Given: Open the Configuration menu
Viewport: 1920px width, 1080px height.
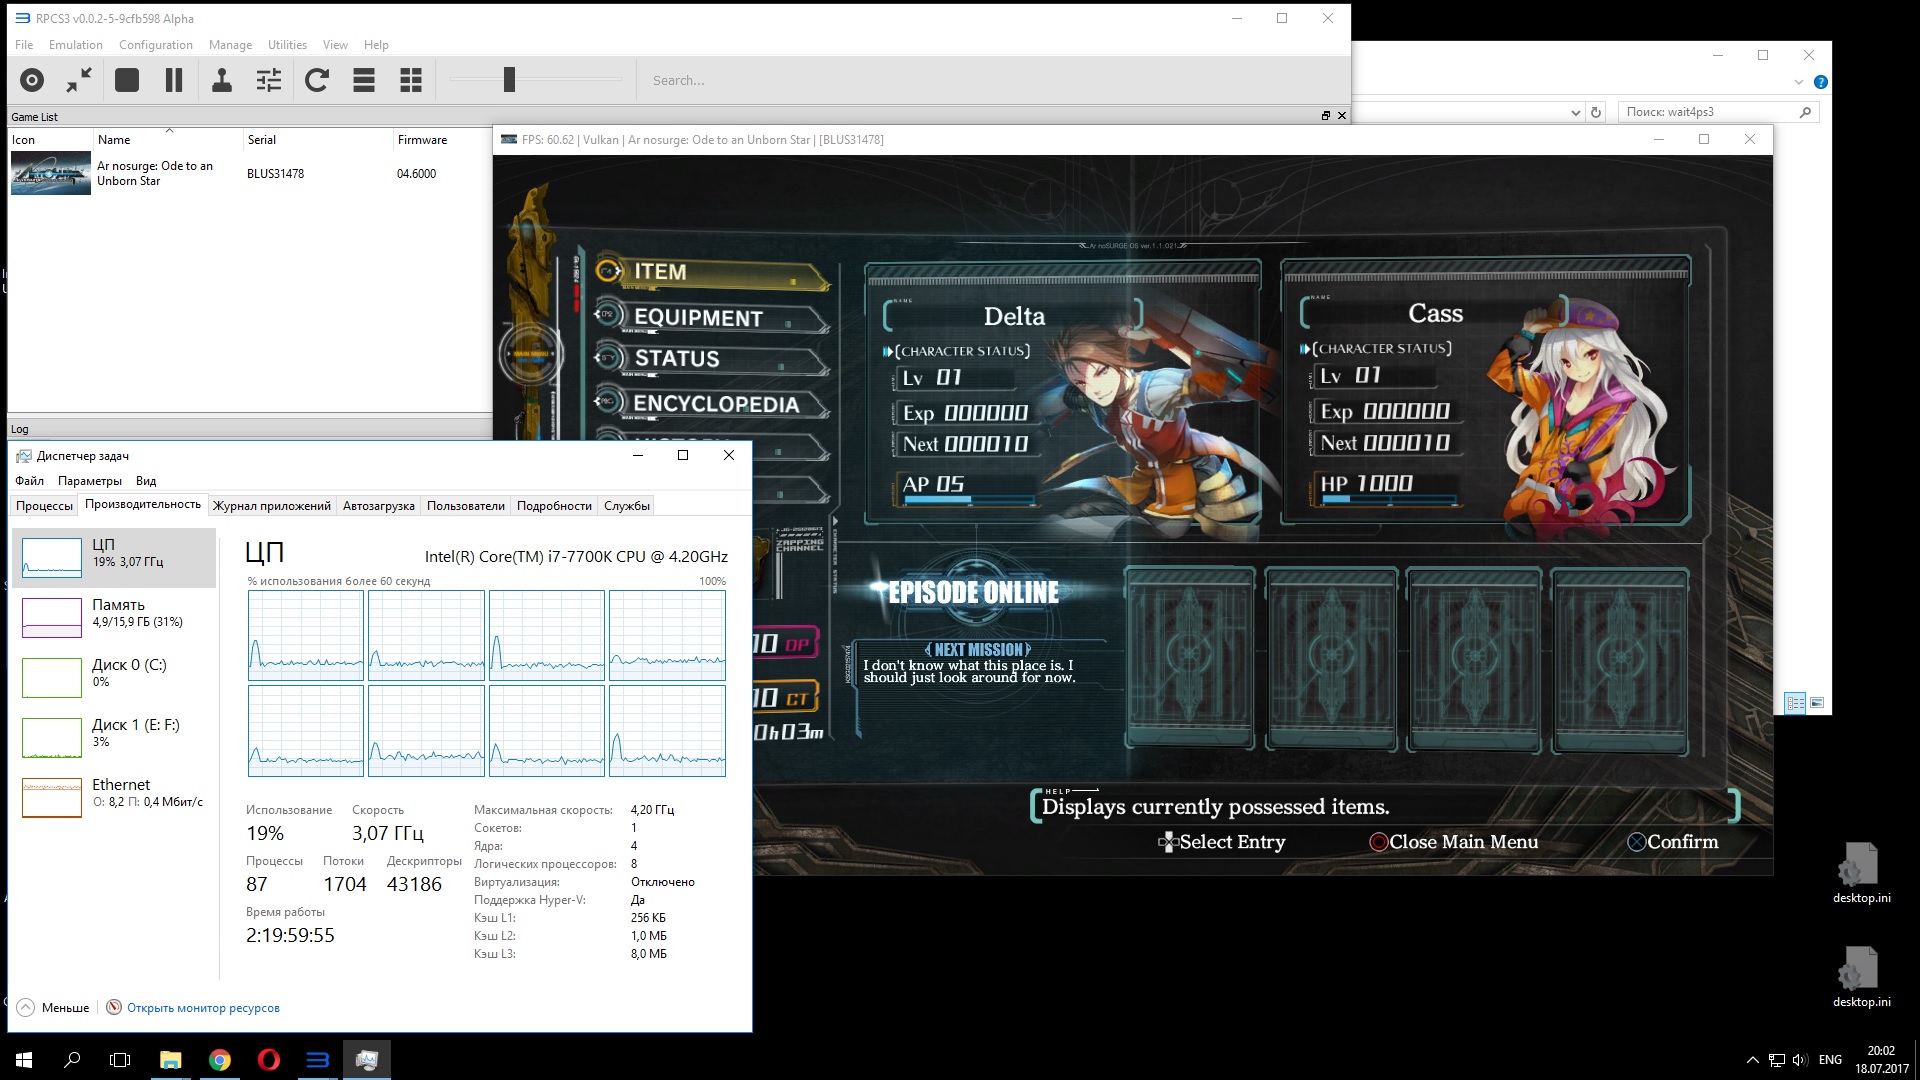Looking at the screenshot, I should (155, 45).
